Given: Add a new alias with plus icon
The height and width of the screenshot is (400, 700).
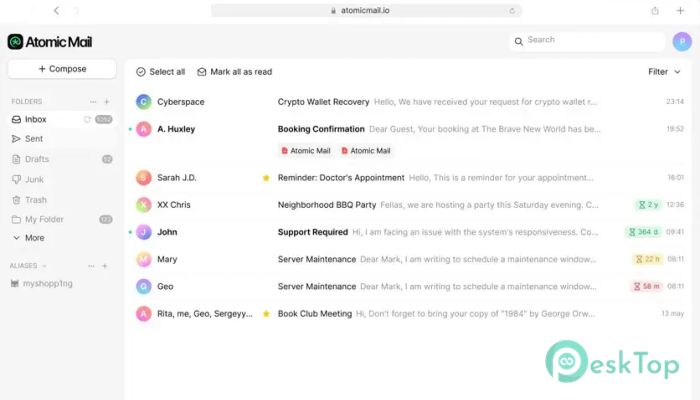Looking at the screenshot, I should click(x=105, y=266).
